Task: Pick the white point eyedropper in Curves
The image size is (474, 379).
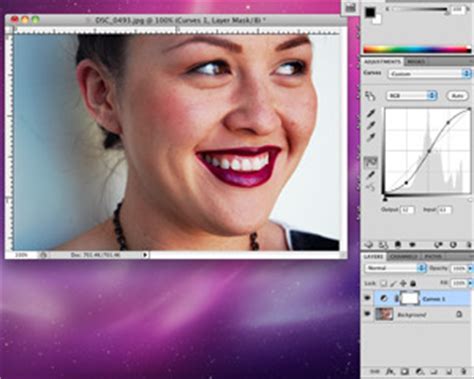Action: [x=371, y=137]
